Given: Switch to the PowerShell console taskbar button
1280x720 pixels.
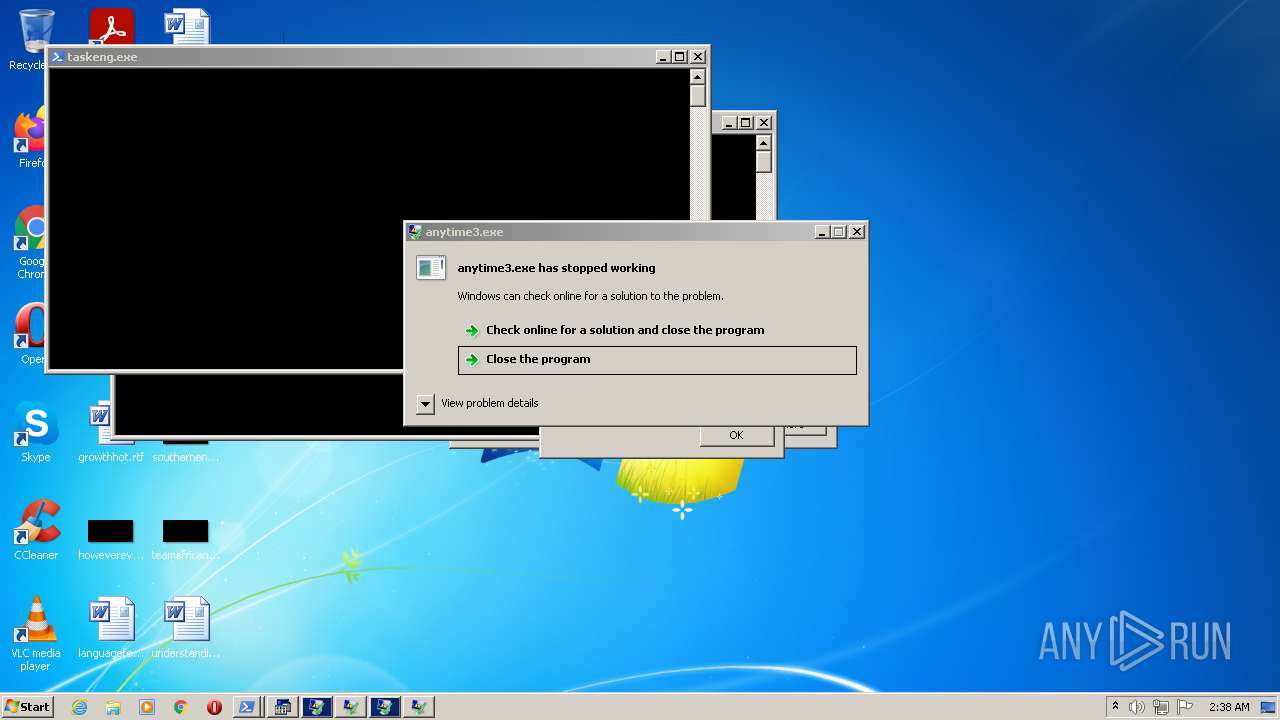Looking at the screenshot, I should click(247, 707).
